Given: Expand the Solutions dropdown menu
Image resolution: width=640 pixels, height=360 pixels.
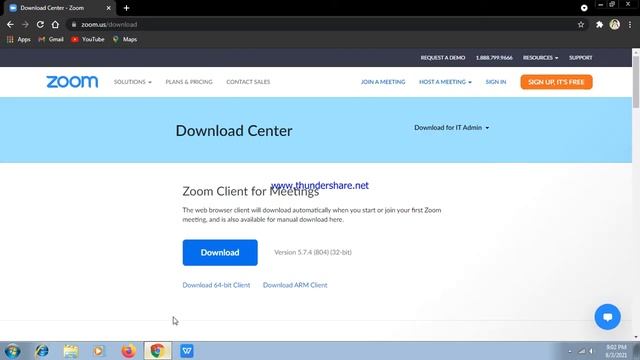Looking at the screenshot, I should point(133,82).
